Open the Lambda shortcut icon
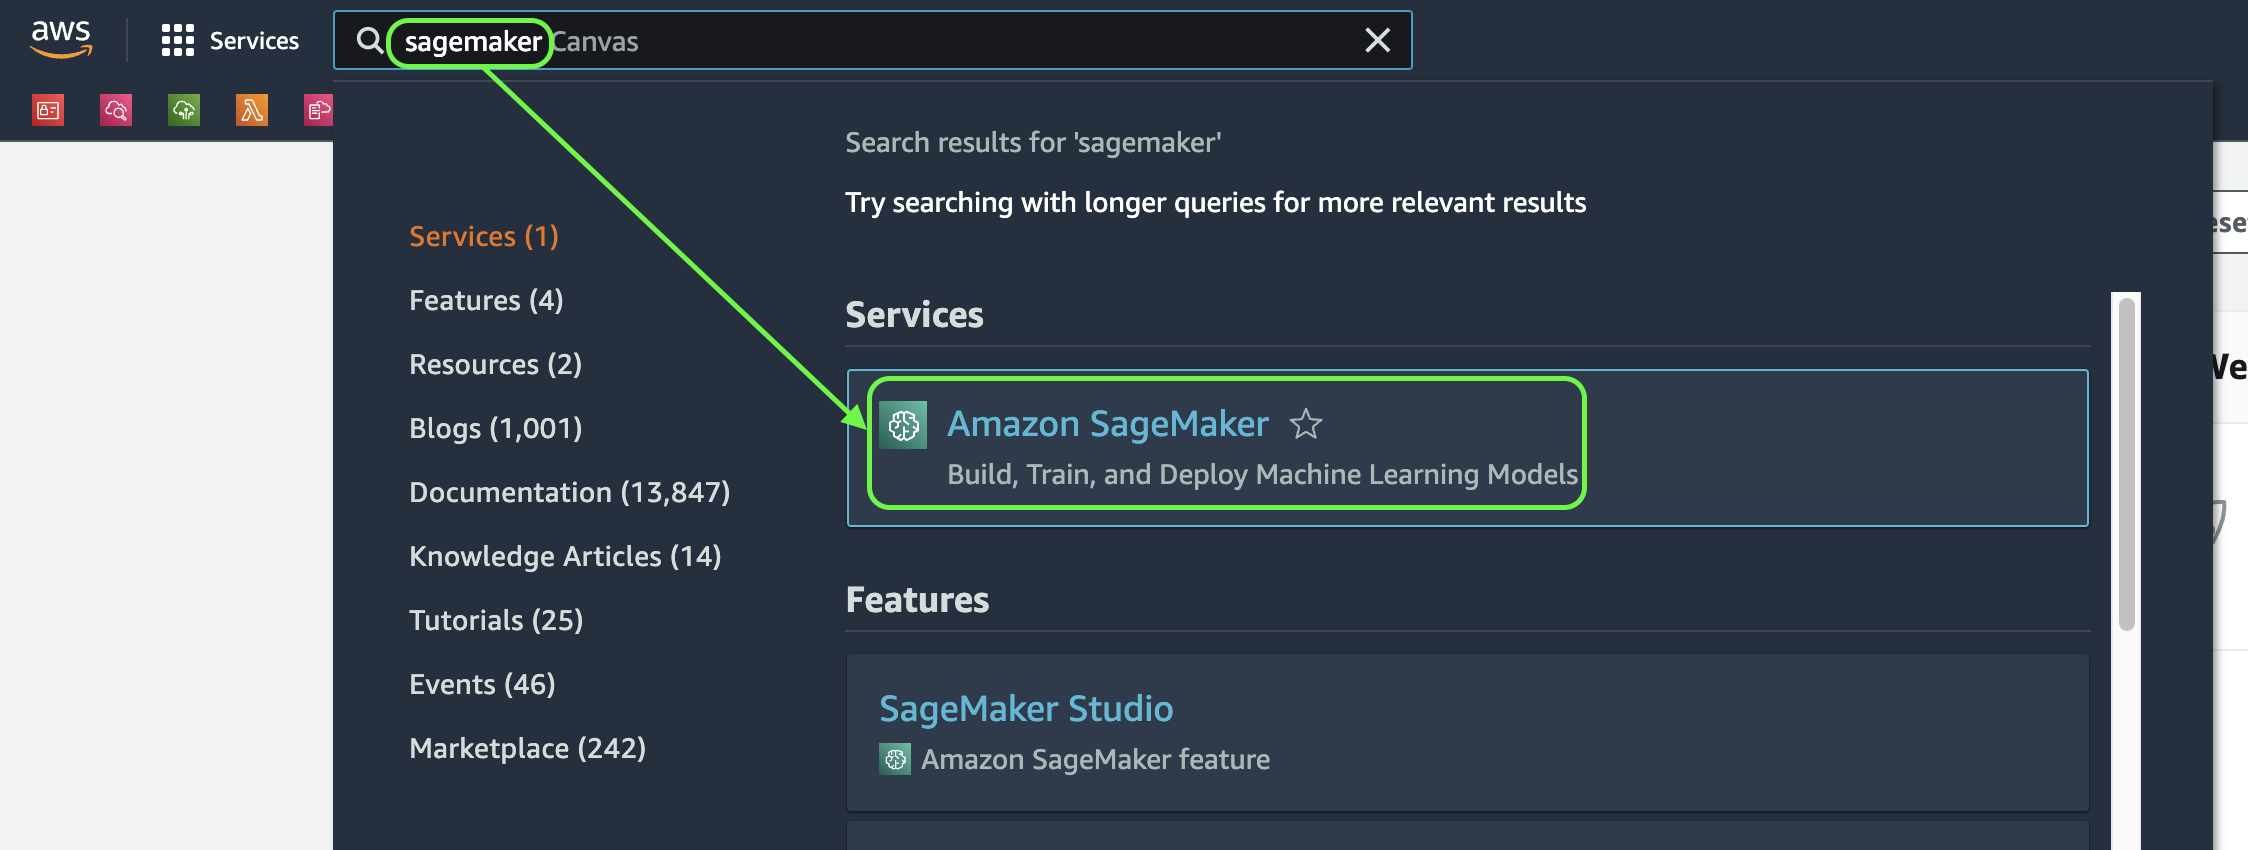This screenshot has height=850, width=2248. [x=252, y=110]
